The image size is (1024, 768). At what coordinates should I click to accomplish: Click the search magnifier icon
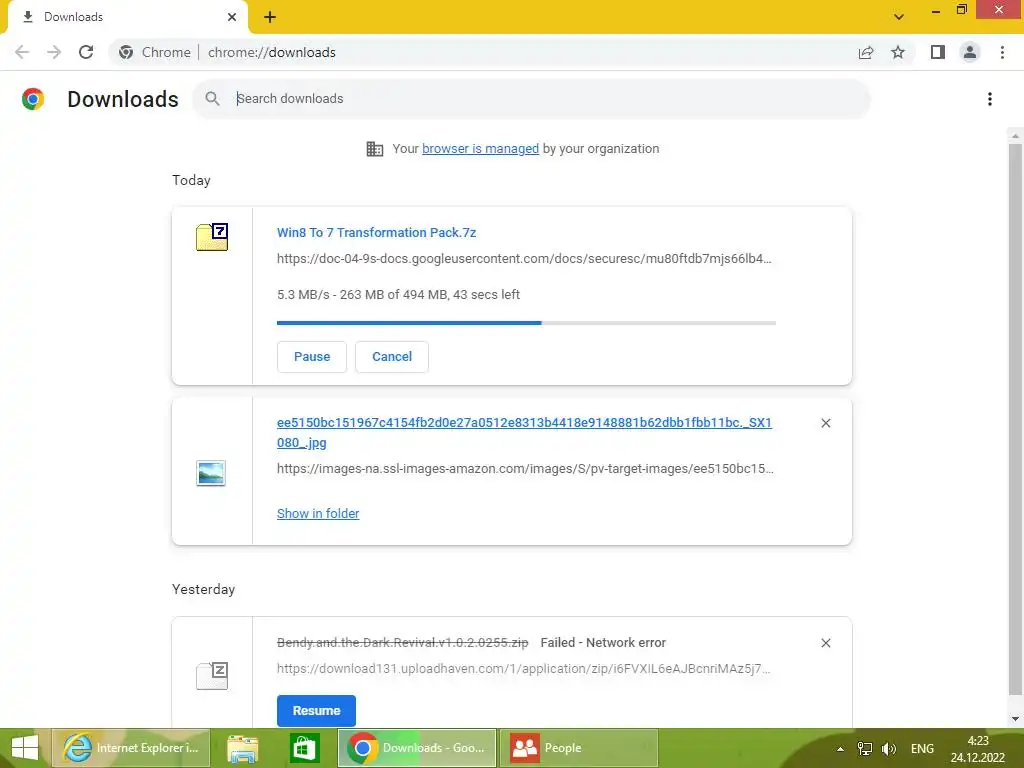point(212,99)
